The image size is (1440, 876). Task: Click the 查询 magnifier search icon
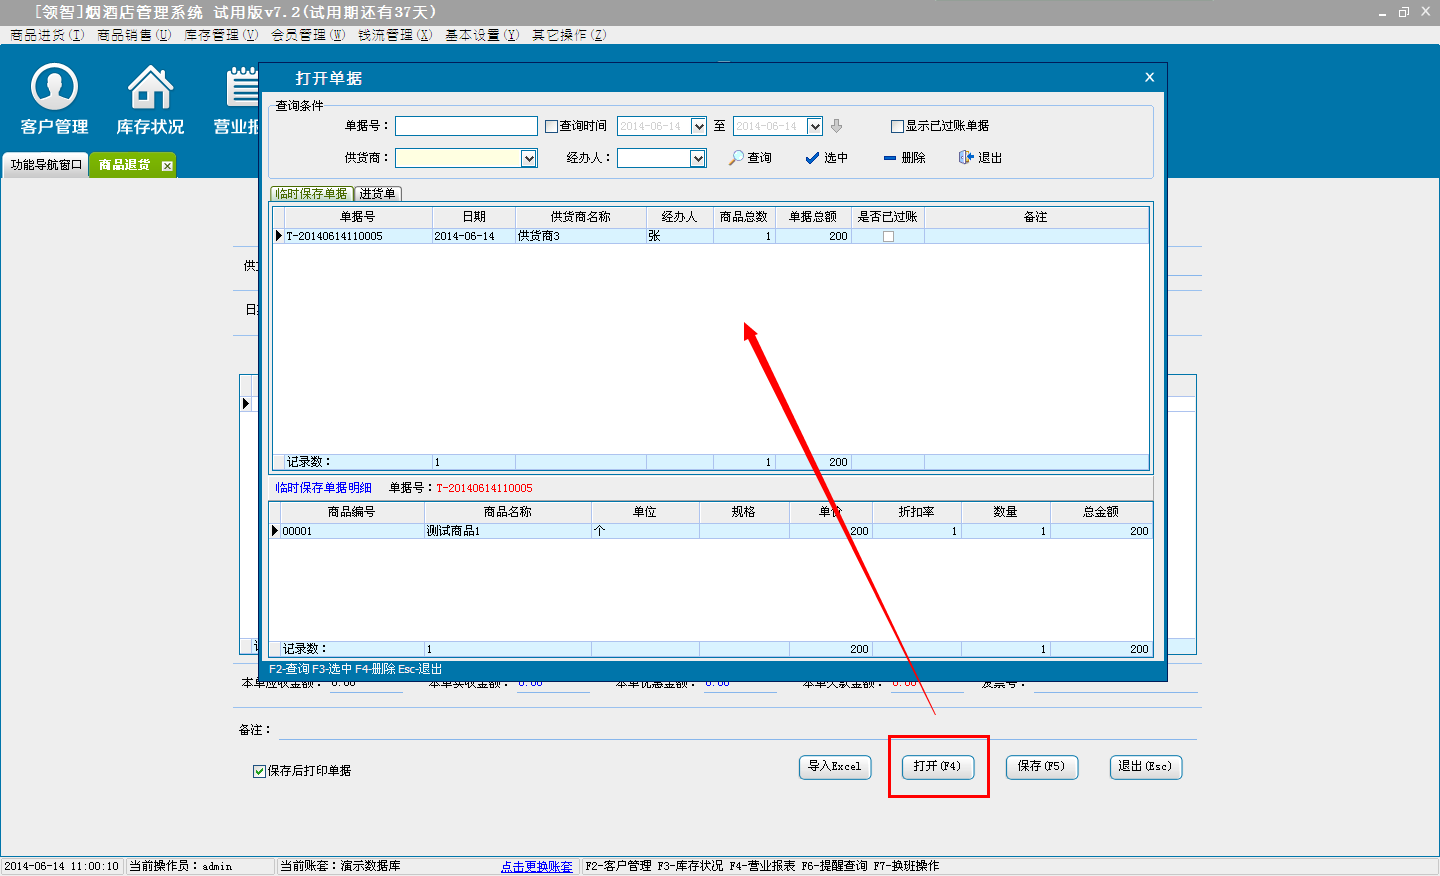(x=737, y=158)
